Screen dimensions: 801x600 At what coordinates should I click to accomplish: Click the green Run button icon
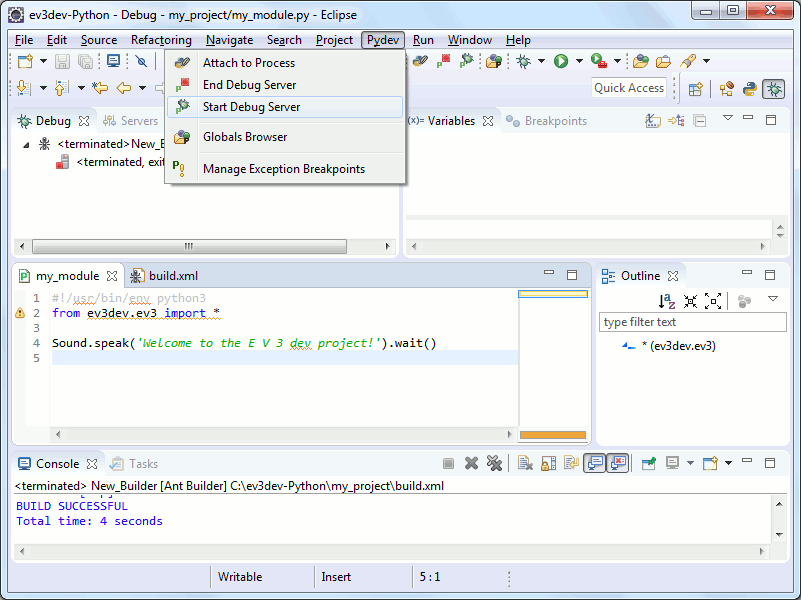click(x=561, y=61)
